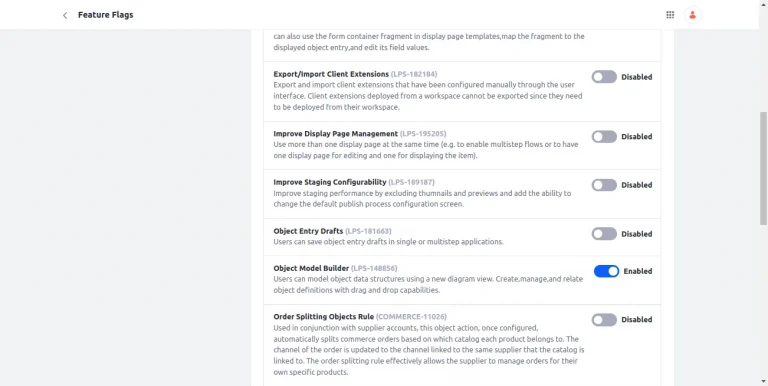
Task: Open the user avatar menu
Action: click(x=693, y=15)
